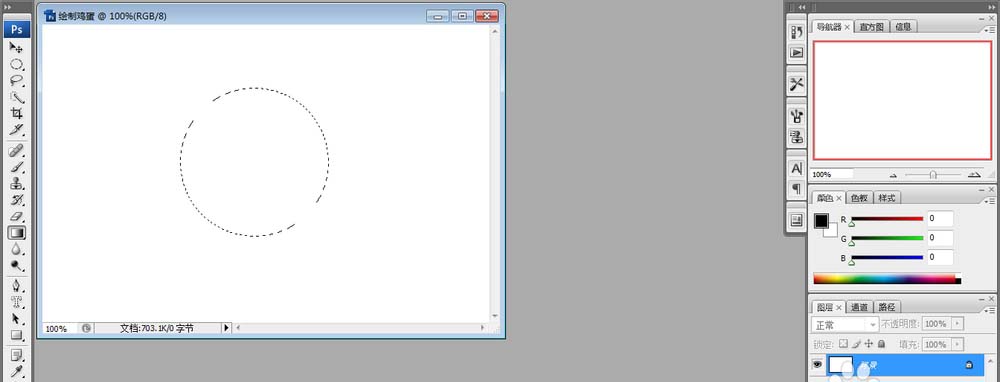Open the Brushes panel icon in dock
Image resolution: width=1000 pixels, height=382 pixels.
797,115
